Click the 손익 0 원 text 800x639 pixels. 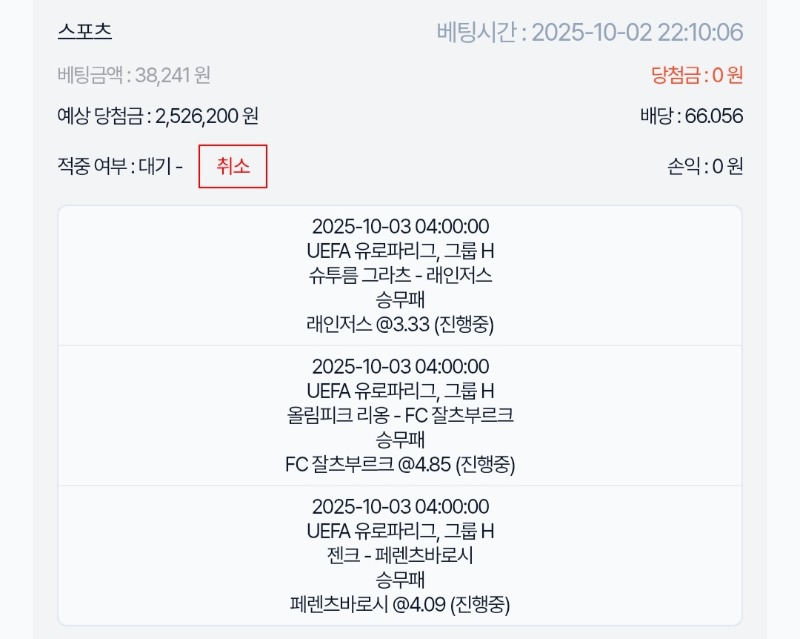coord(705,167)
